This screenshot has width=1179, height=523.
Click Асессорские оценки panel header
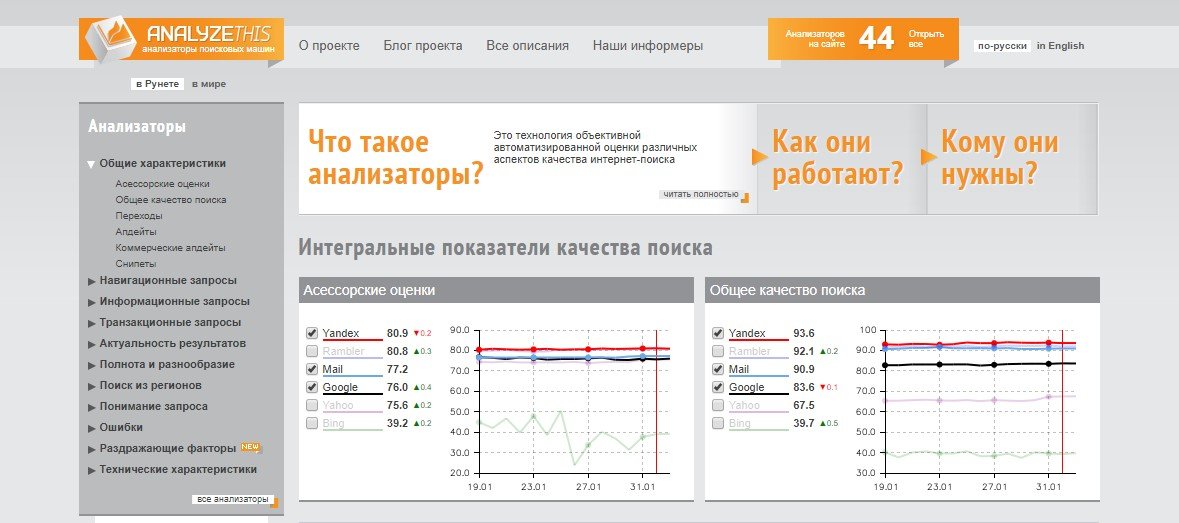click(496, 290)
